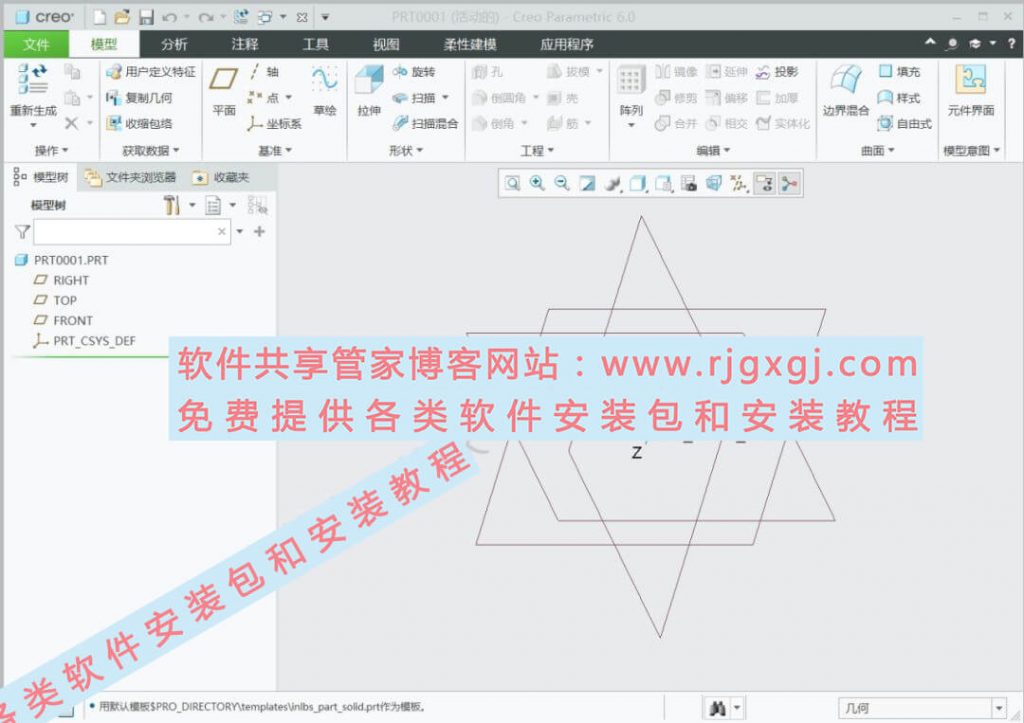Open a file with the folder icon
Image resolution: width=1024 pixels, height=723 pixels.
click(x=122, y=17)
